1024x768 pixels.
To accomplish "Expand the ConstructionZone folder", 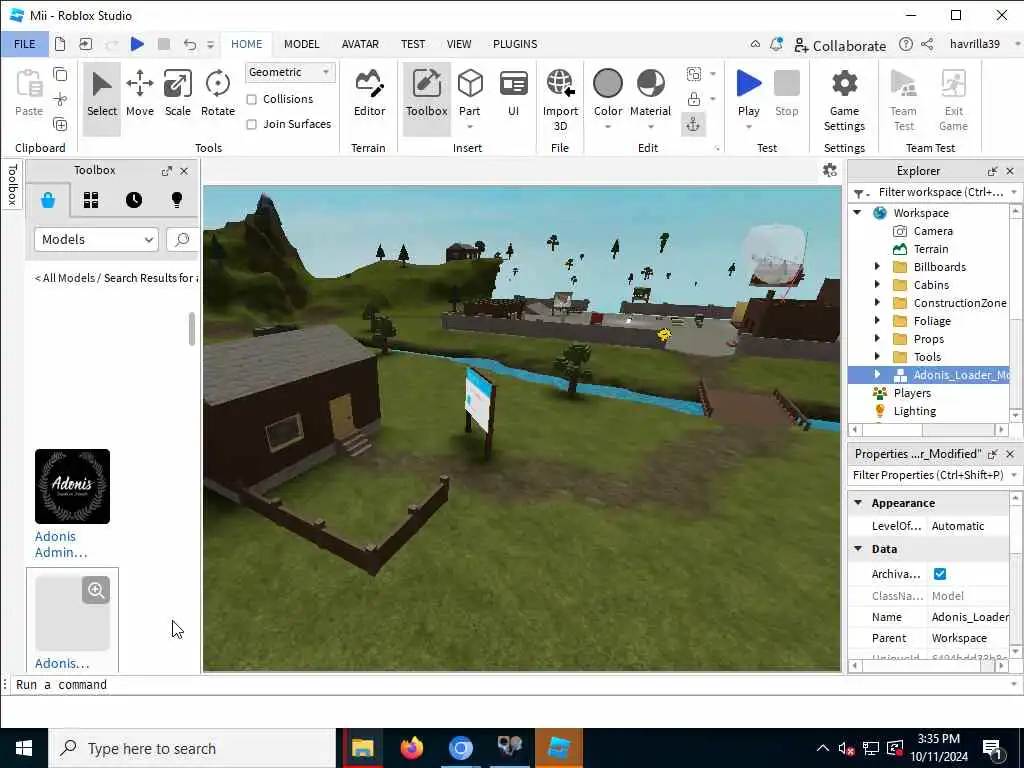I will point(877,302).
